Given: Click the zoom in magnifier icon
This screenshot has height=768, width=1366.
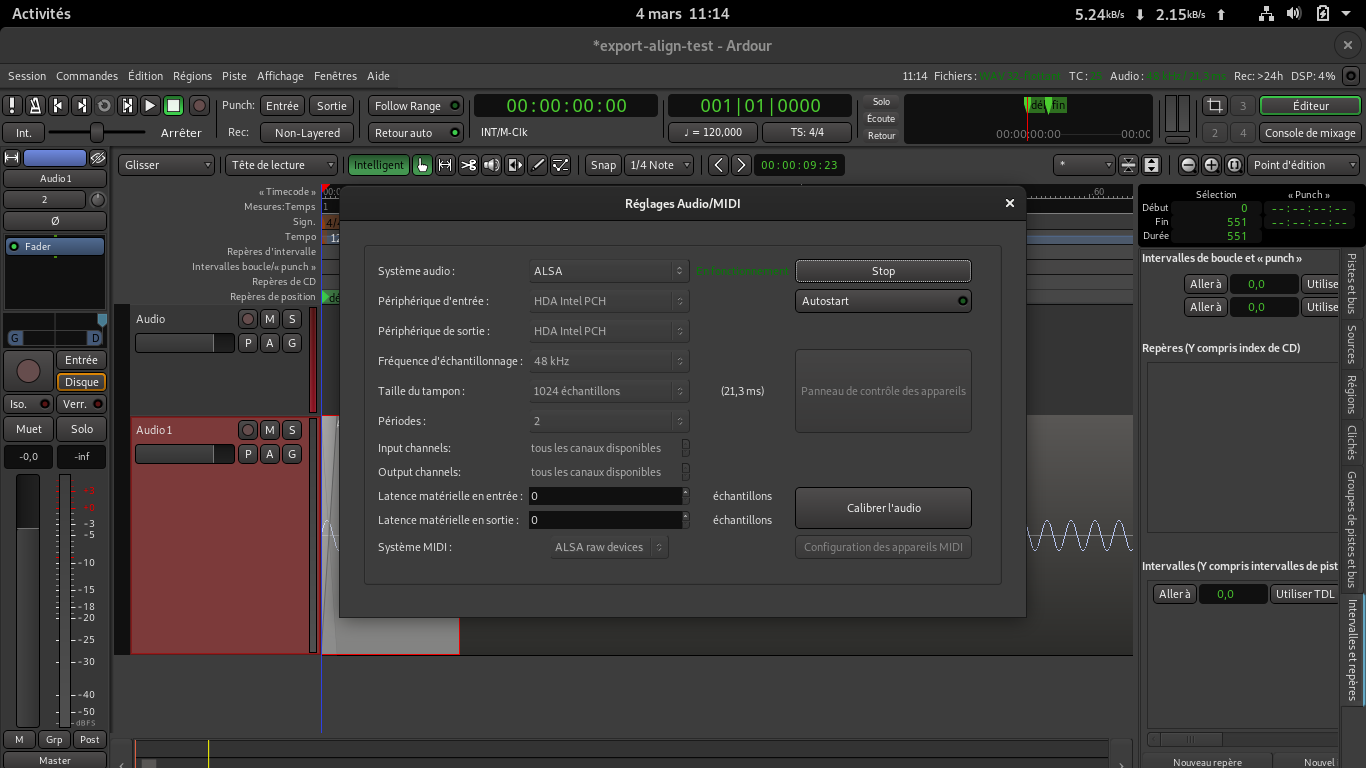Looking at the screenshot, I should coord(1211,165).
